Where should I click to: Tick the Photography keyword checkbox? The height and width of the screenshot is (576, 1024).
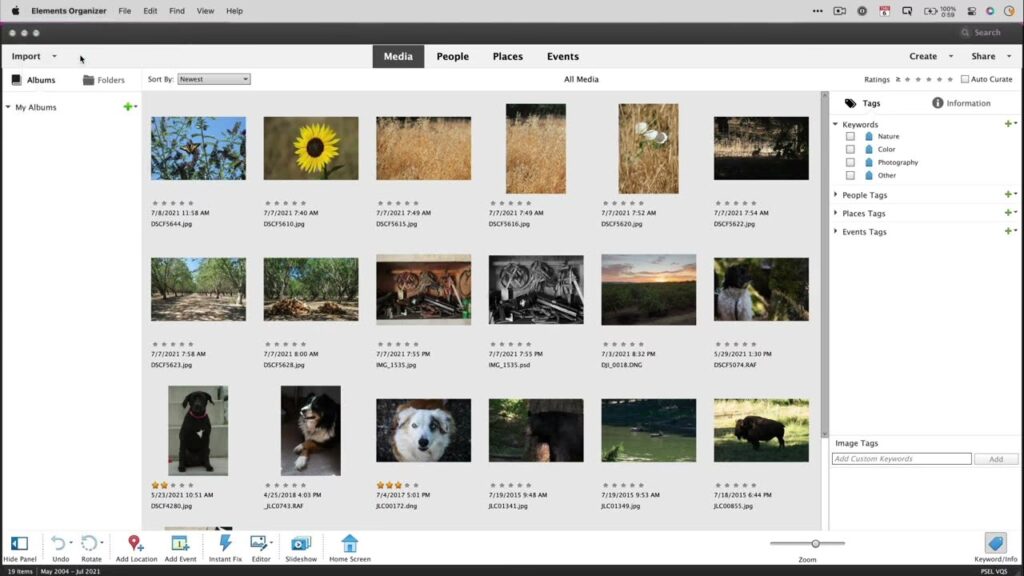click(850, 162)
